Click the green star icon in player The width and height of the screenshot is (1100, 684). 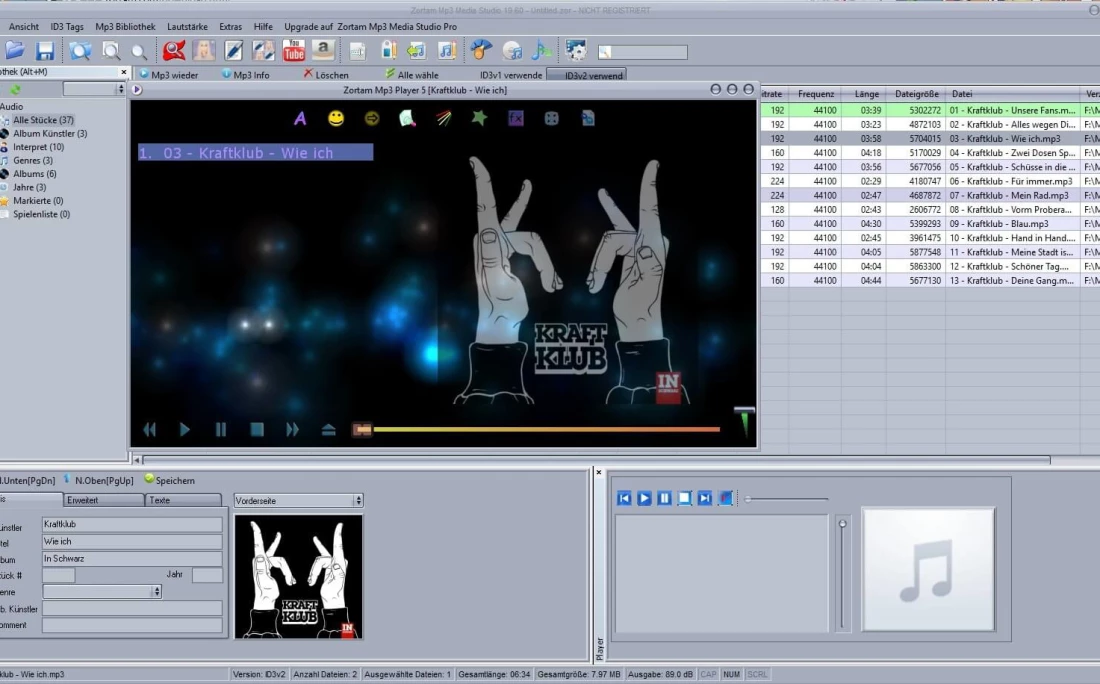tap(479, 118)
